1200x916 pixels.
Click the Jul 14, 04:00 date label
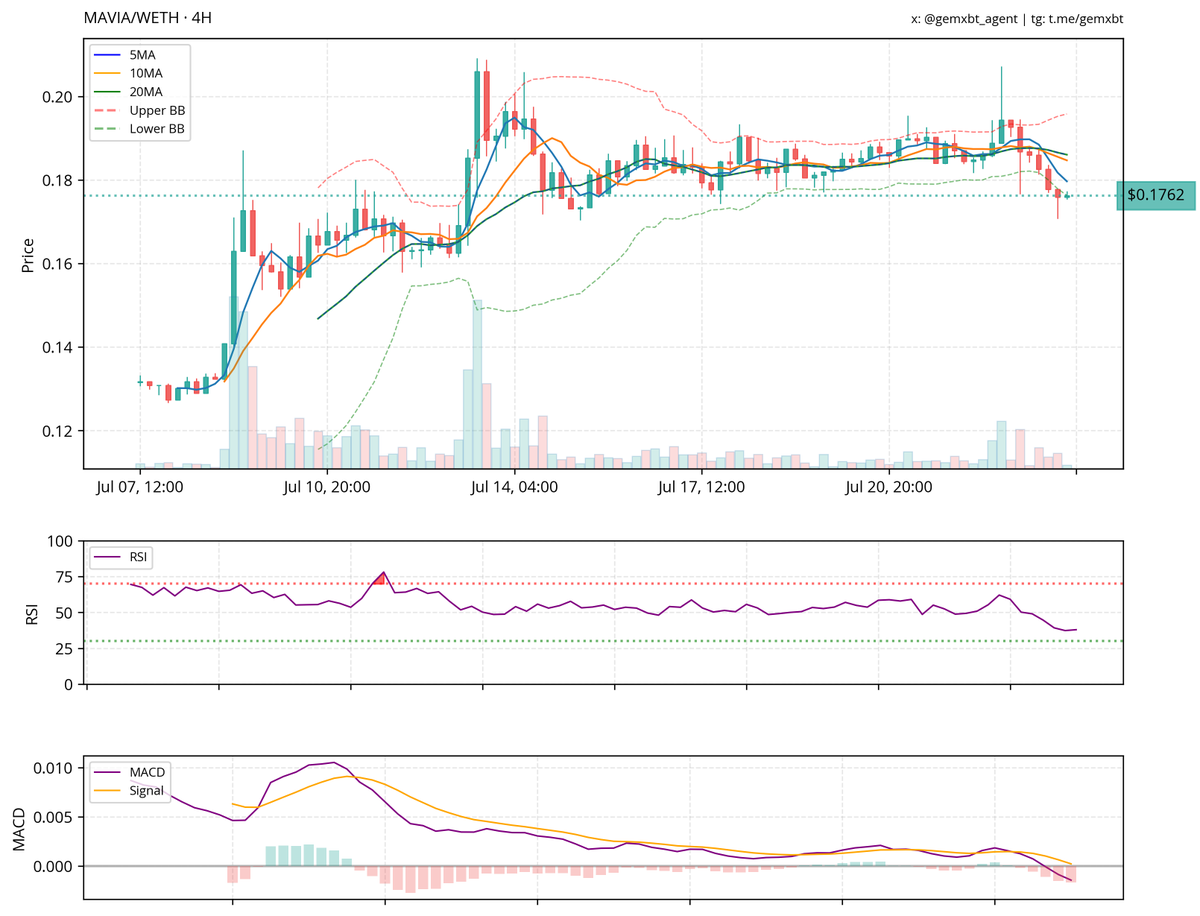pyautogui.click(x=514, y=488)
